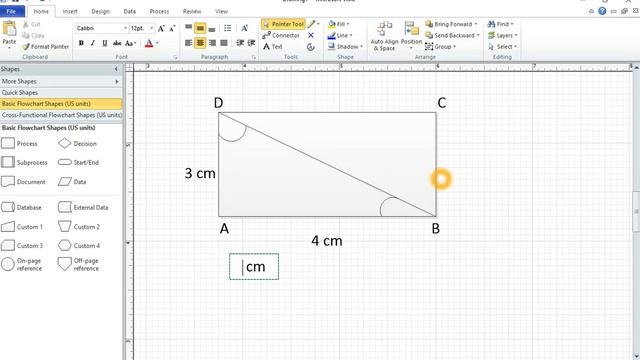Viewport: 640px width, 360px height.
Task: Apply strikethrough to text
Action: [117, 43]
